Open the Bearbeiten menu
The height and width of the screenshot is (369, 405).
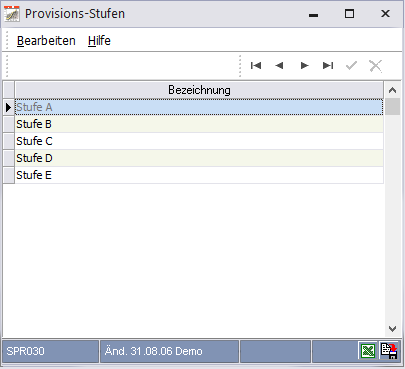46,41
